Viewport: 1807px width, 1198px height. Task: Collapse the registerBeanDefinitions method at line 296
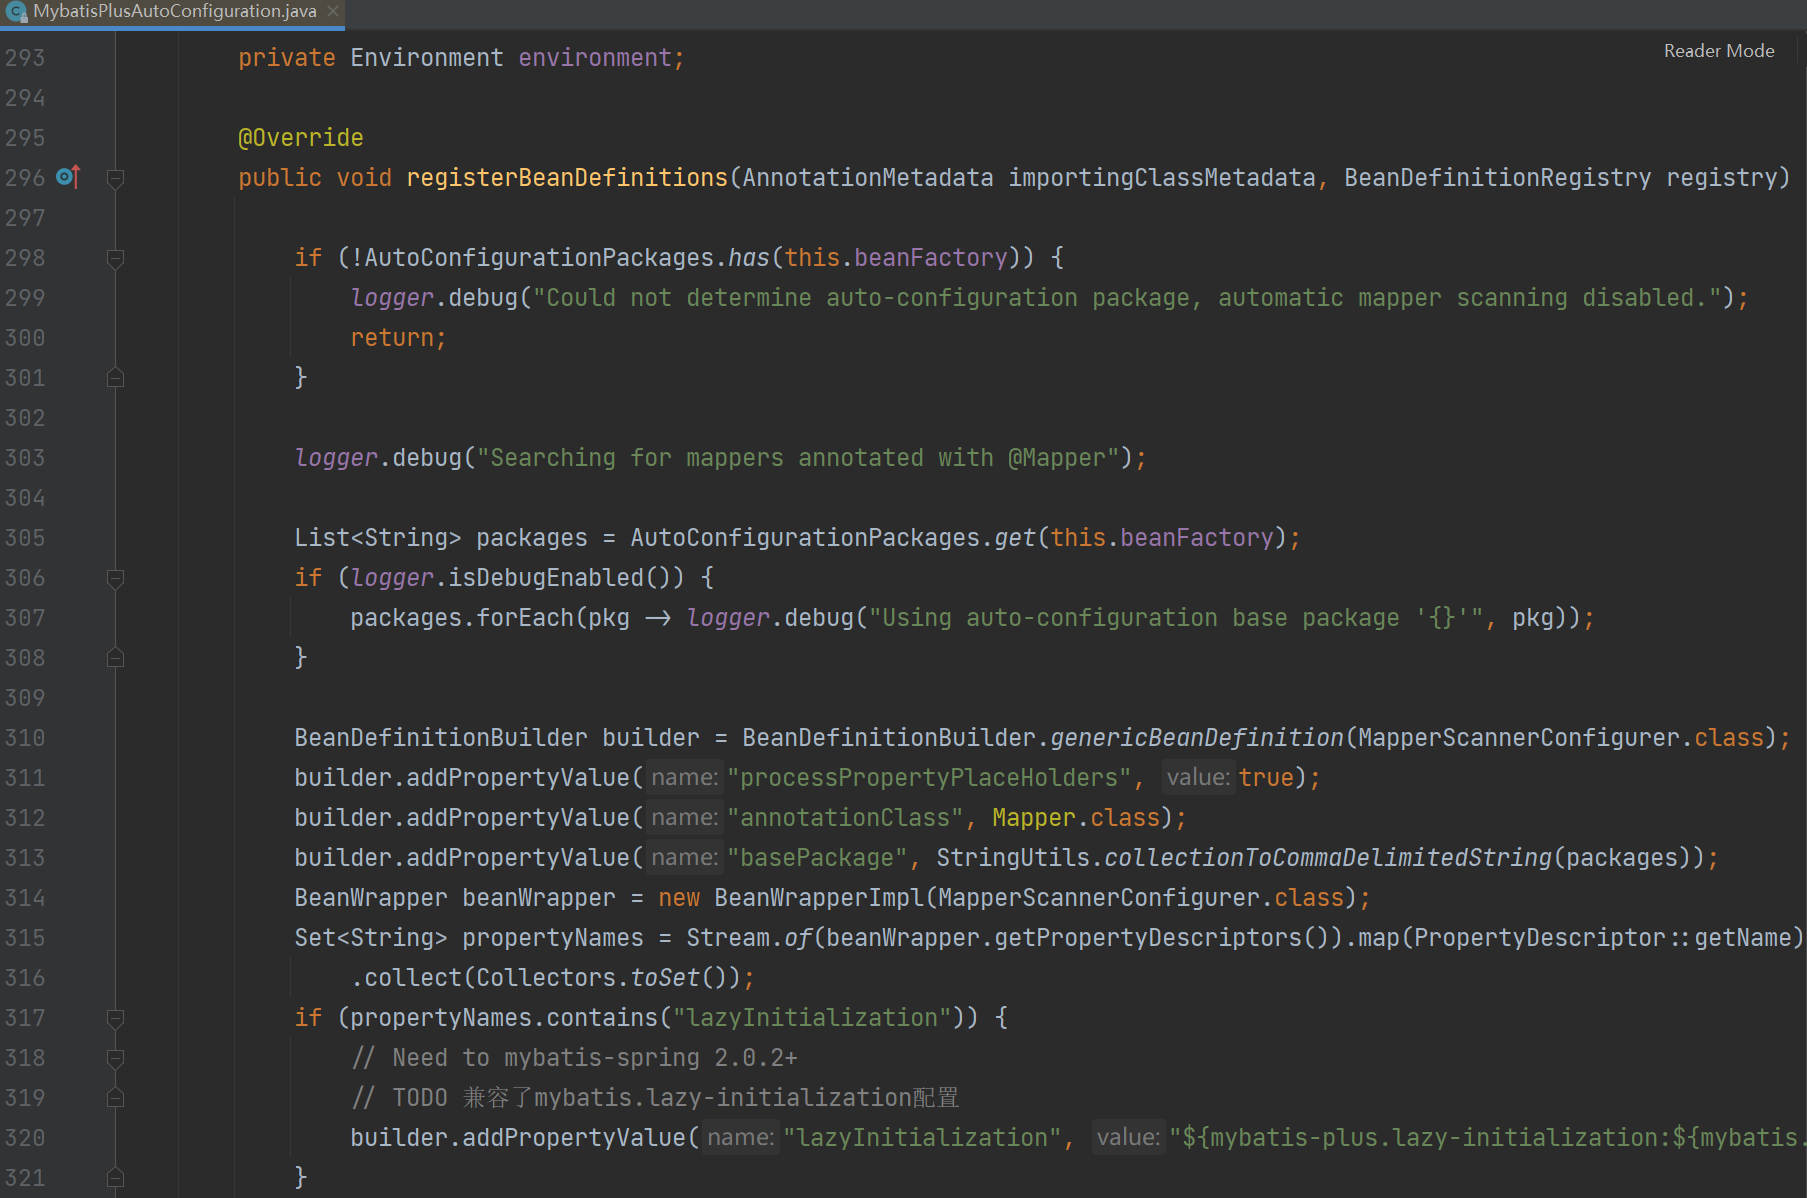tap(115, 179)
